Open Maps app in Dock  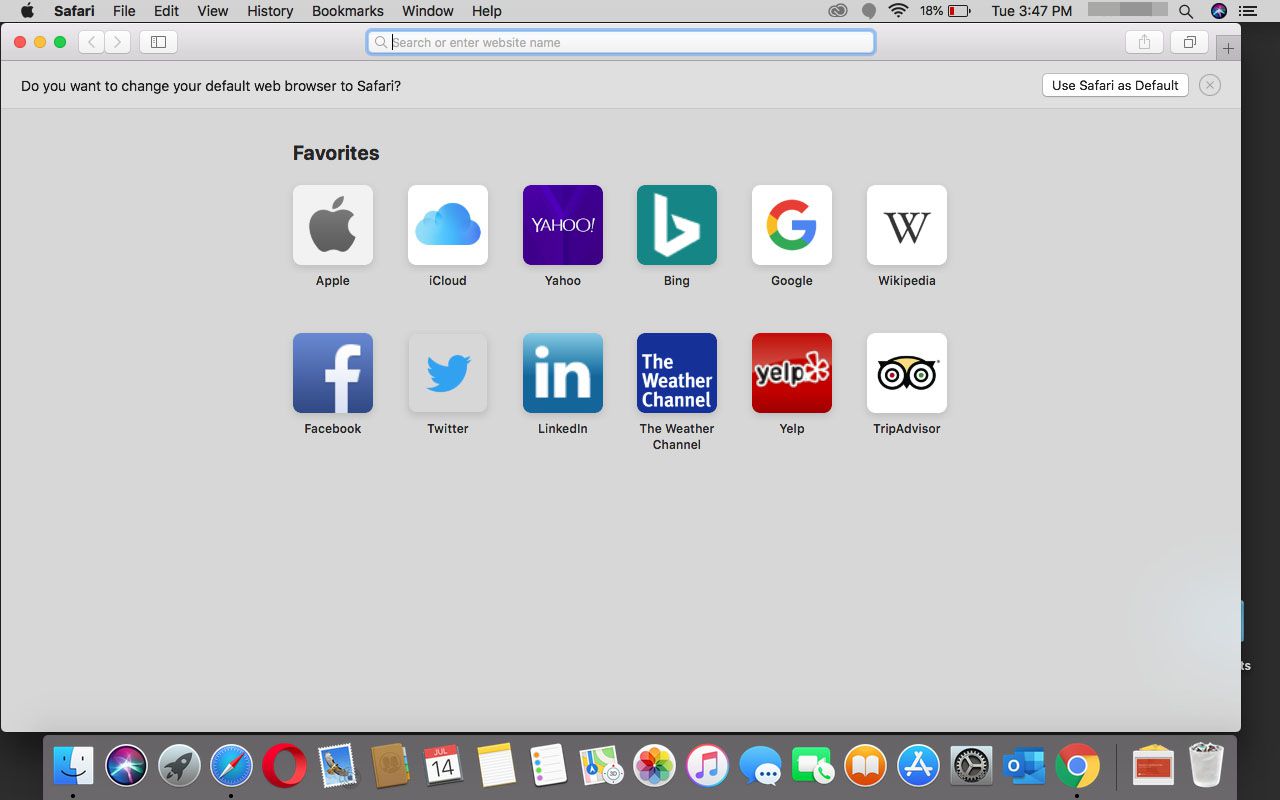(602, 767)
